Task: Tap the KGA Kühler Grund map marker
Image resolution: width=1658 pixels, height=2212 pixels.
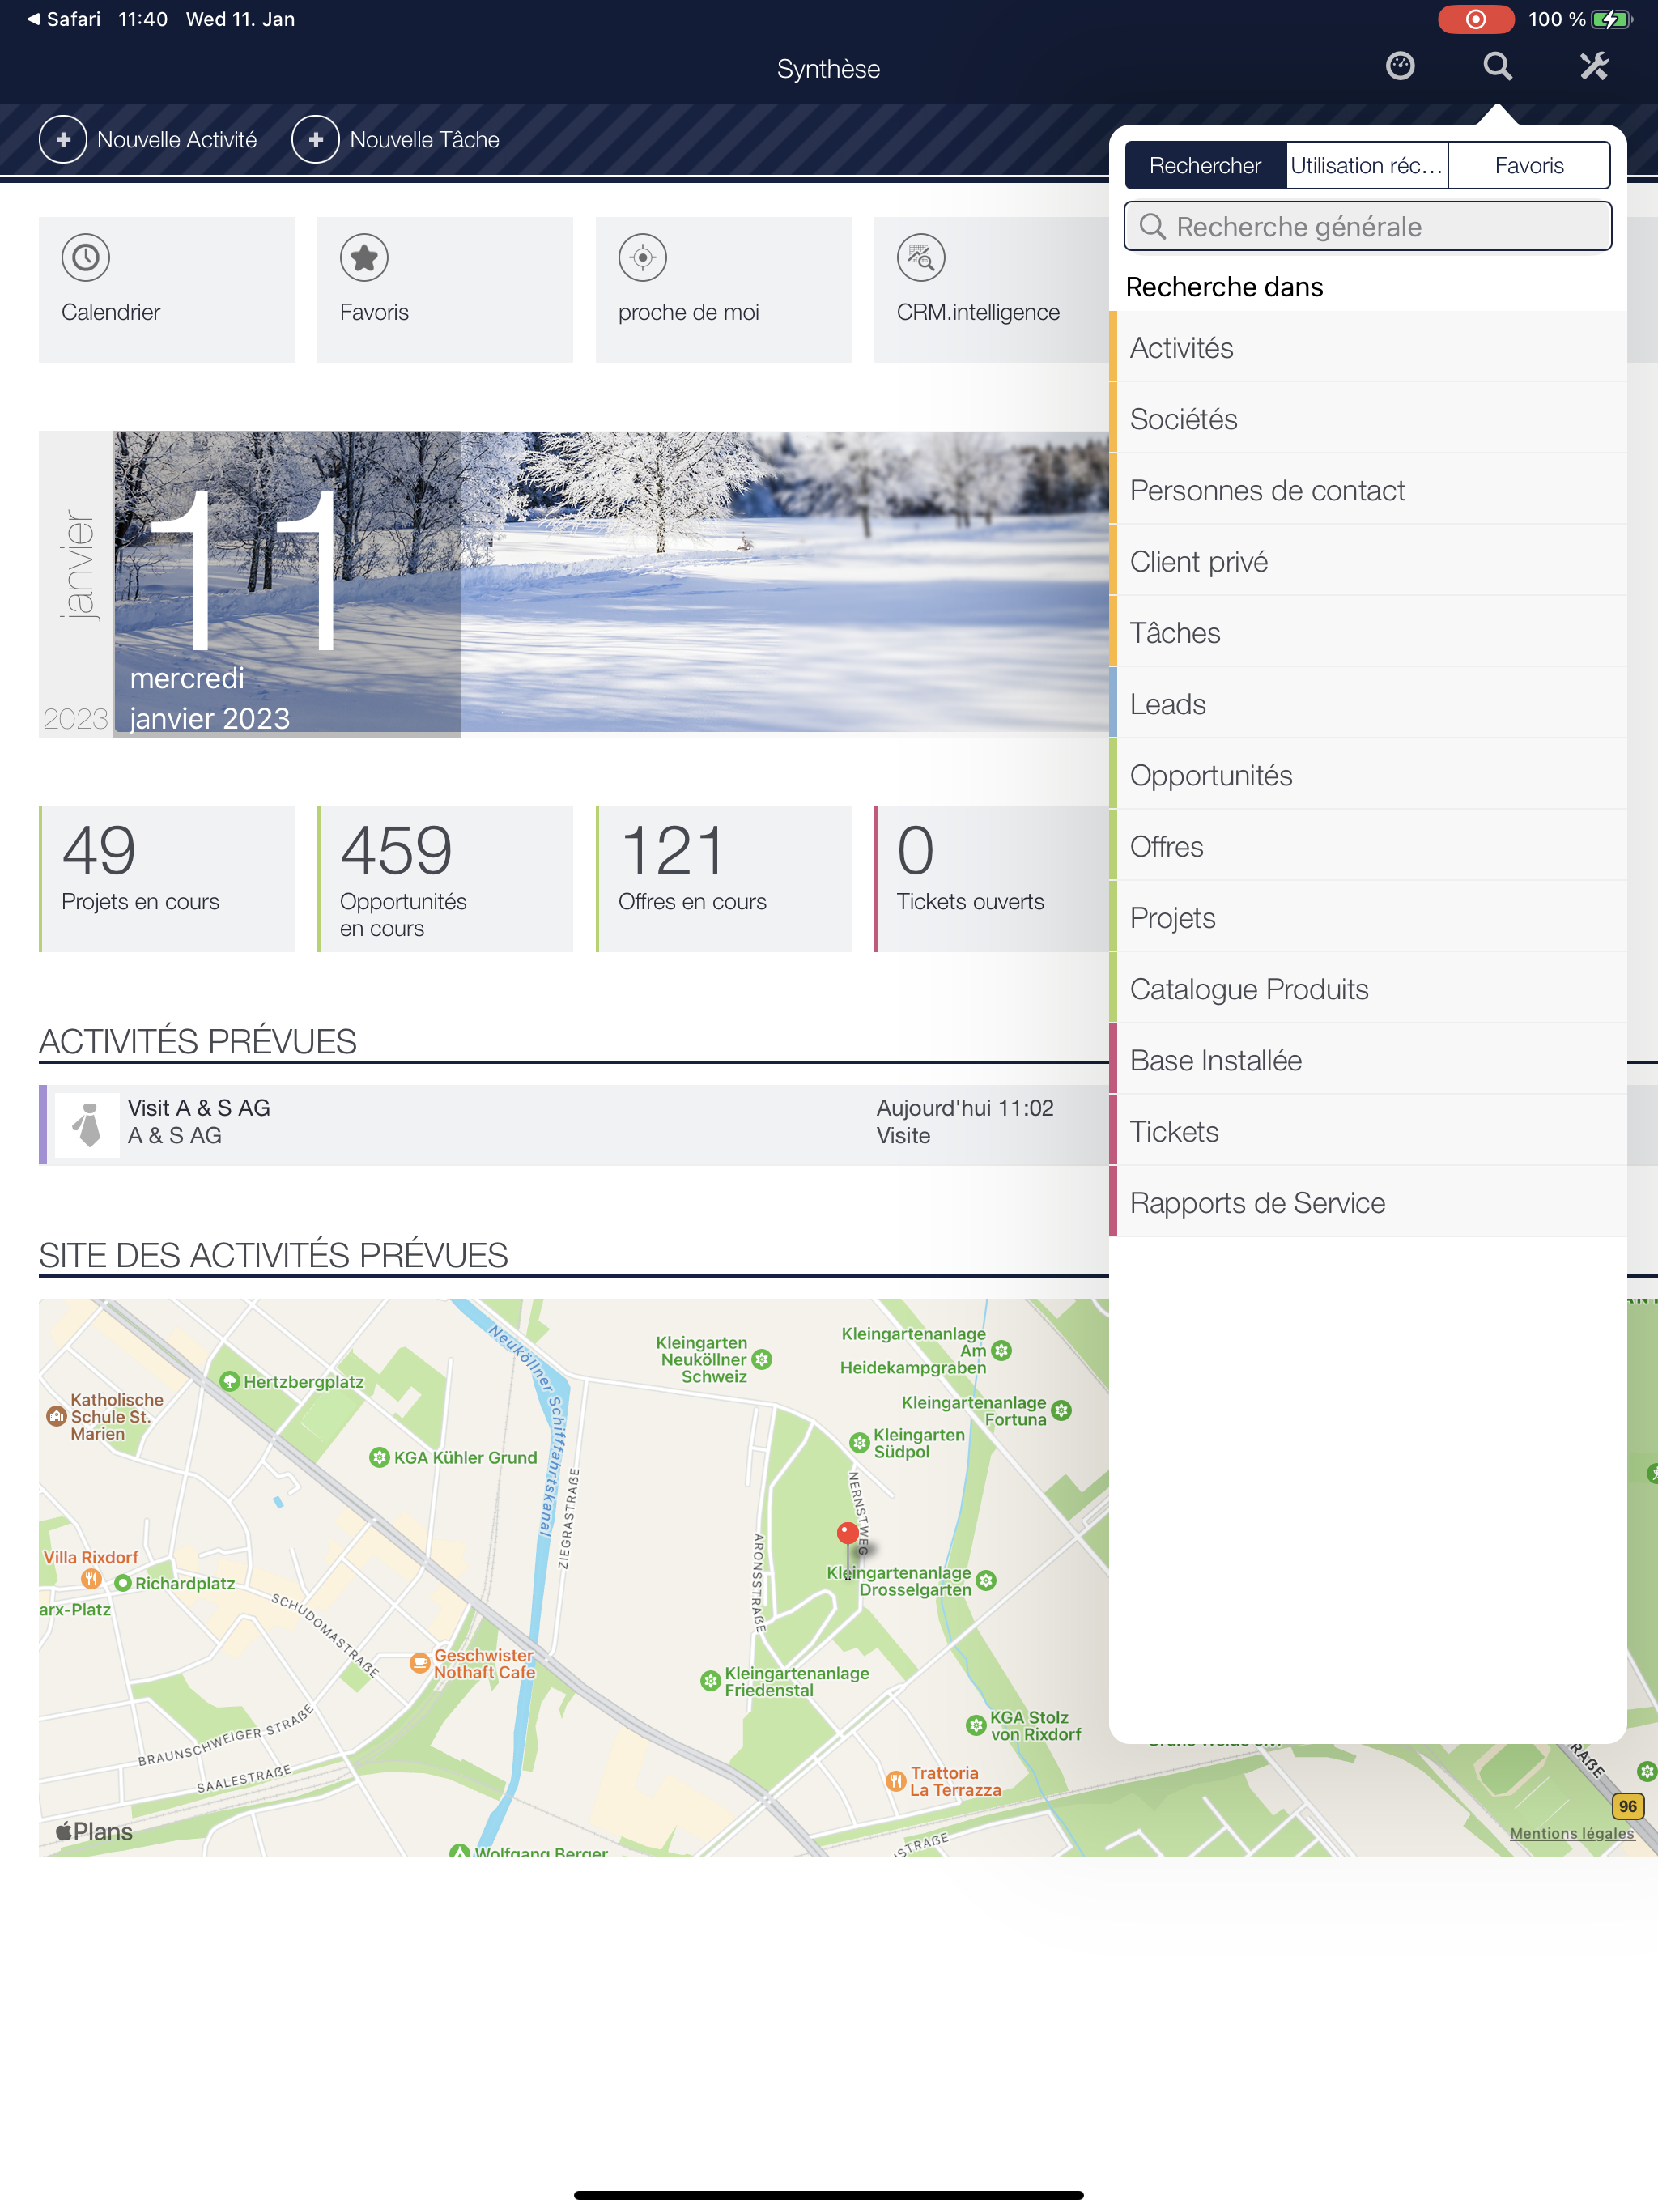Action: tap(379, 1457)
